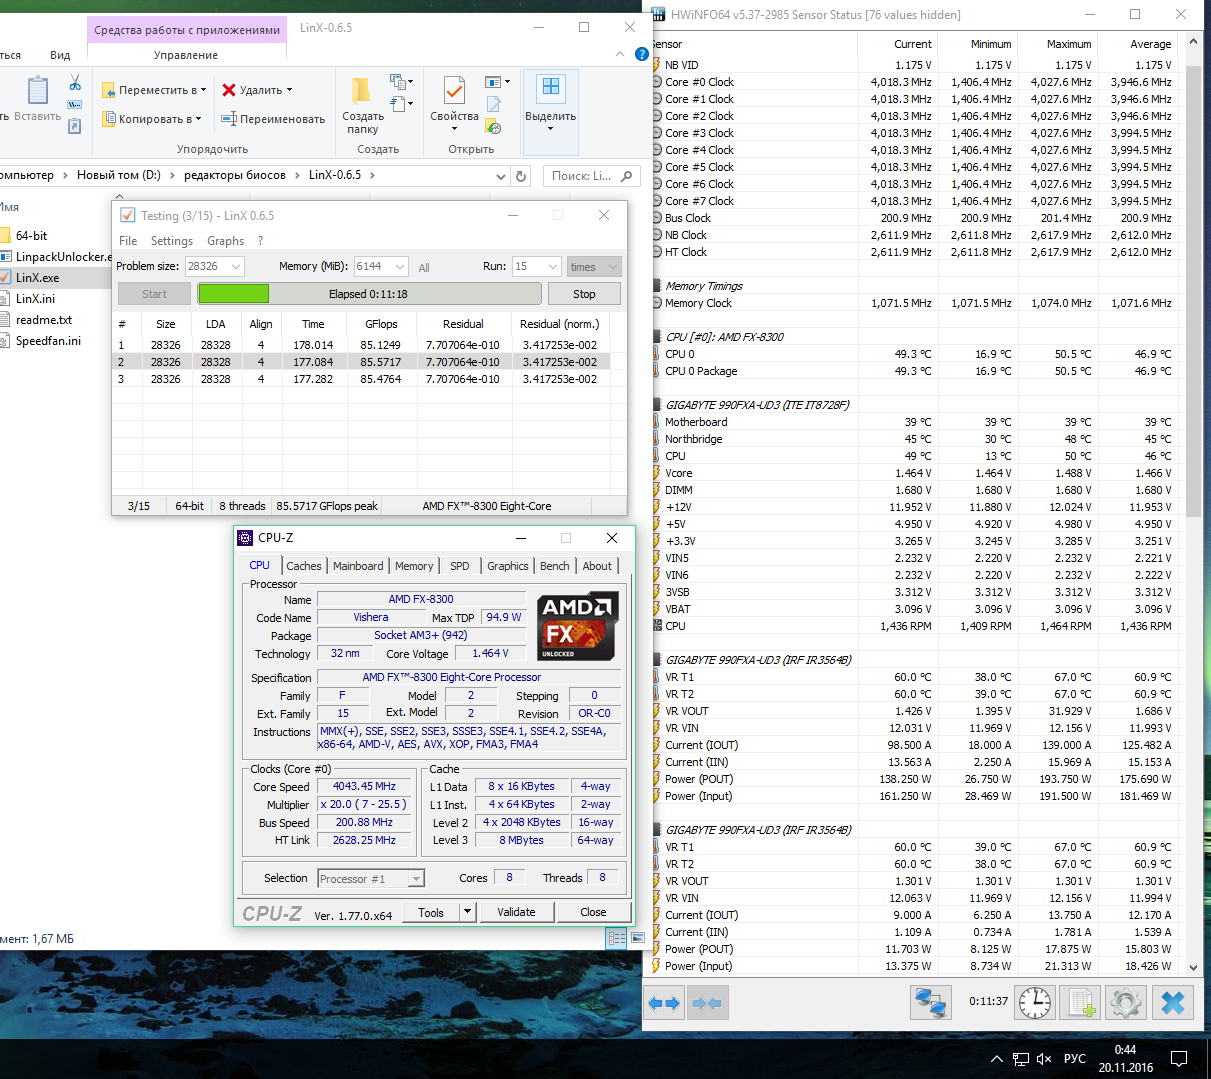1211x1079 pixels.
Task: Click the РУС language indicator in taskbar
Action: (x=1075, y=1059)
